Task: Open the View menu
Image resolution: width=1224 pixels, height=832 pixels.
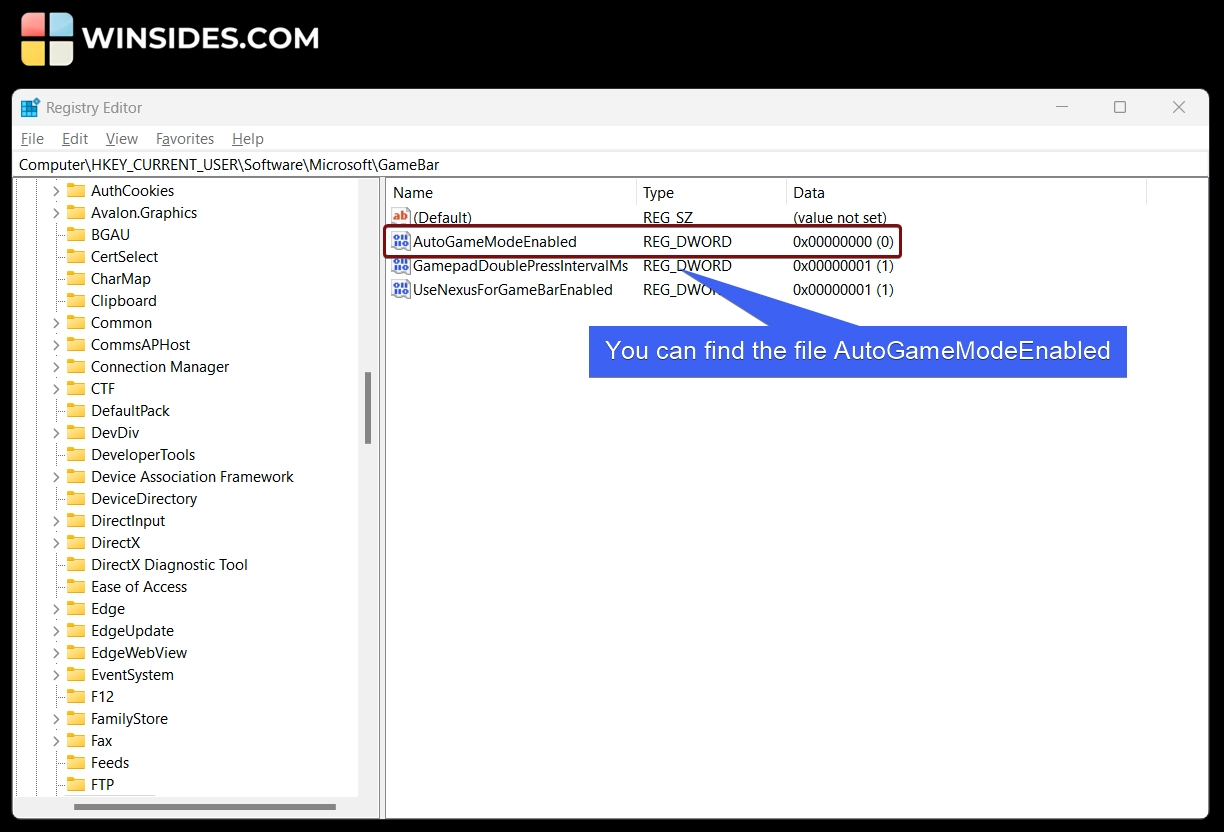Action: tap(122, 139)
